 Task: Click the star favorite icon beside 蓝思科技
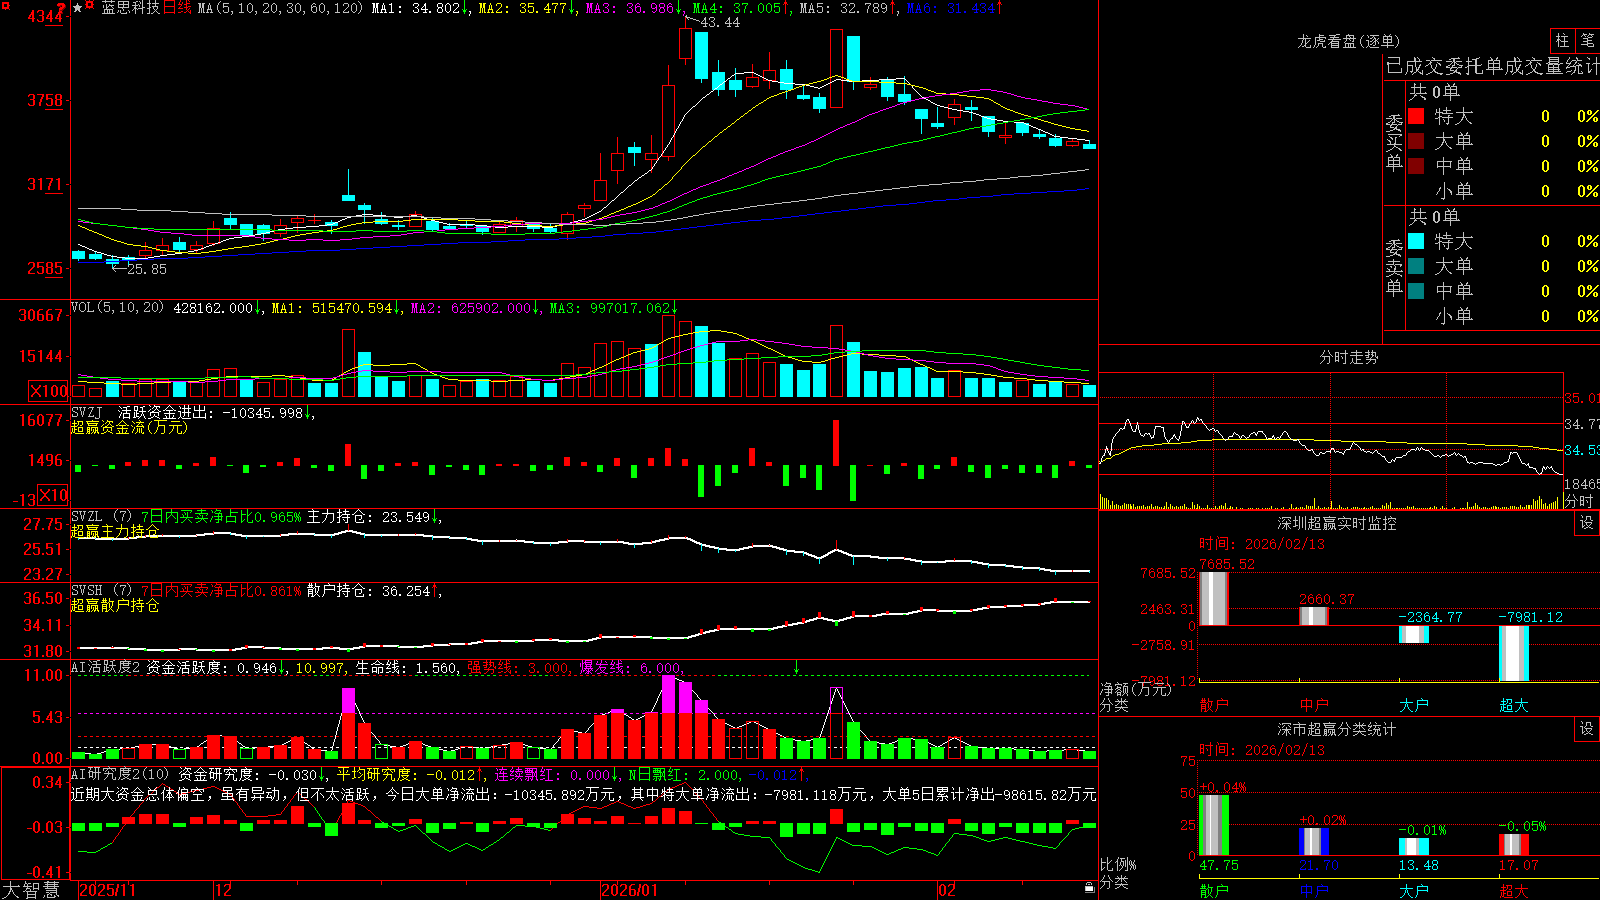tap(78, 8)
